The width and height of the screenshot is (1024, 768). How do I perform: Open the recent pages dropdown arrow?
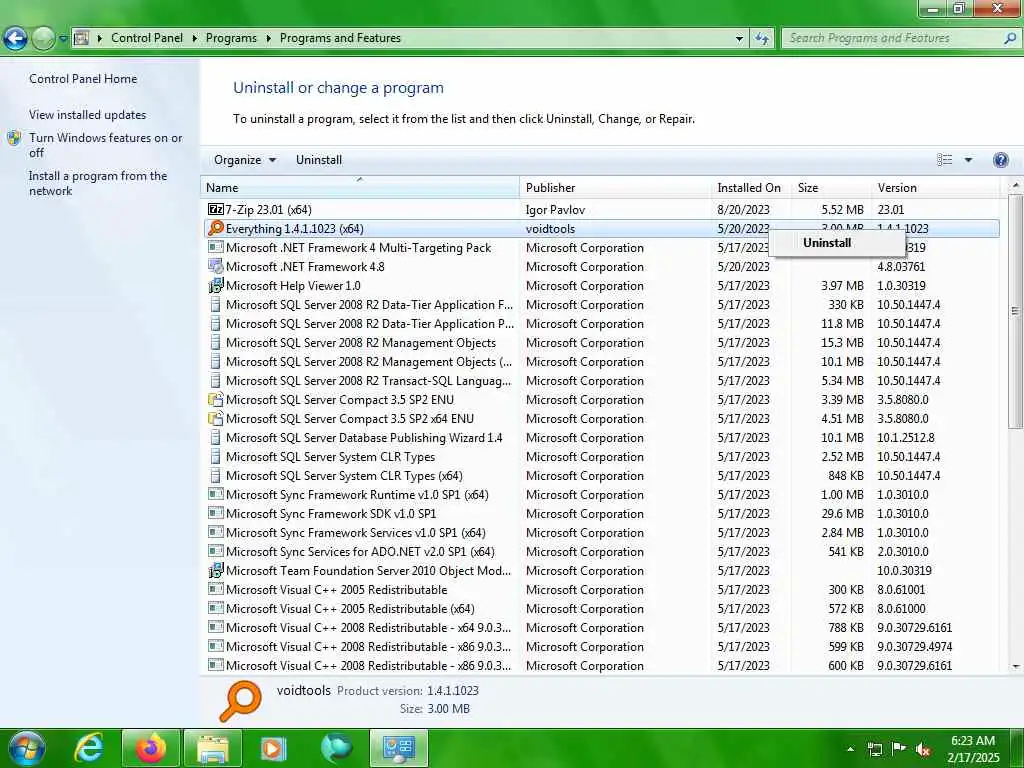click(x=63, y=39)
